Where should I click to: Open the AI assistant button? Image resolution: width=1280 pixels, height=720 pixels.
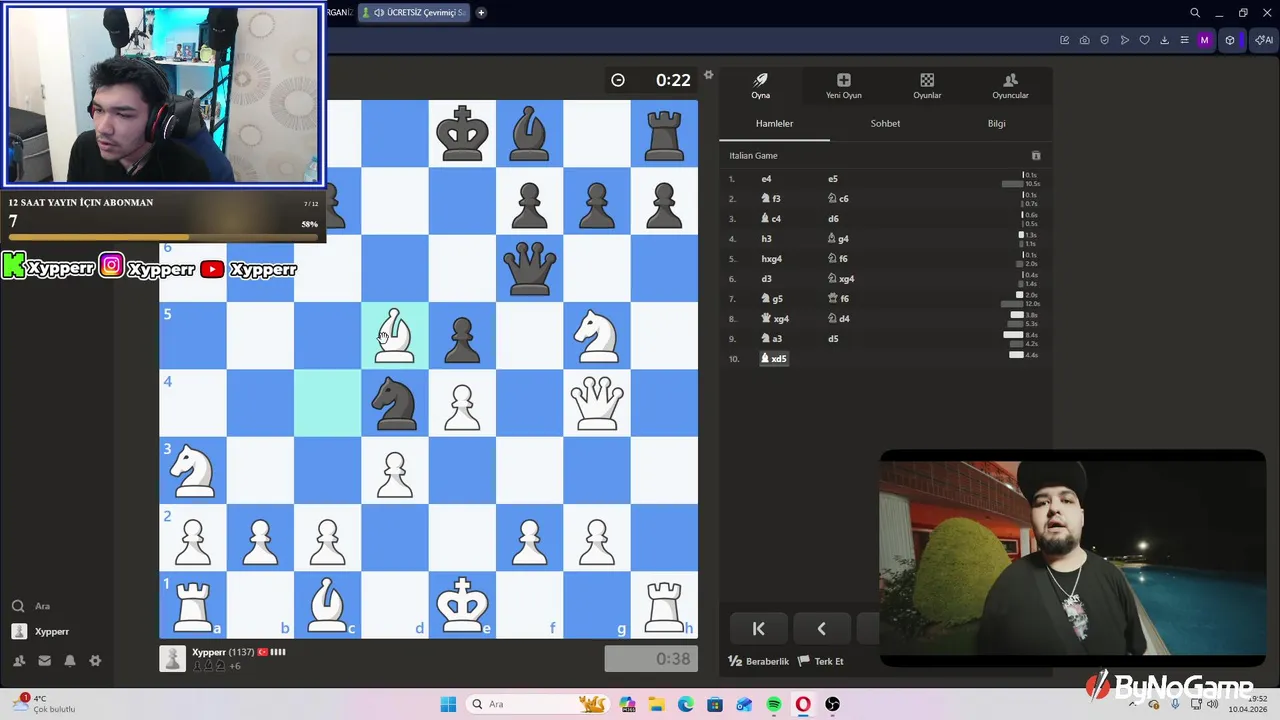(1264, 40)
